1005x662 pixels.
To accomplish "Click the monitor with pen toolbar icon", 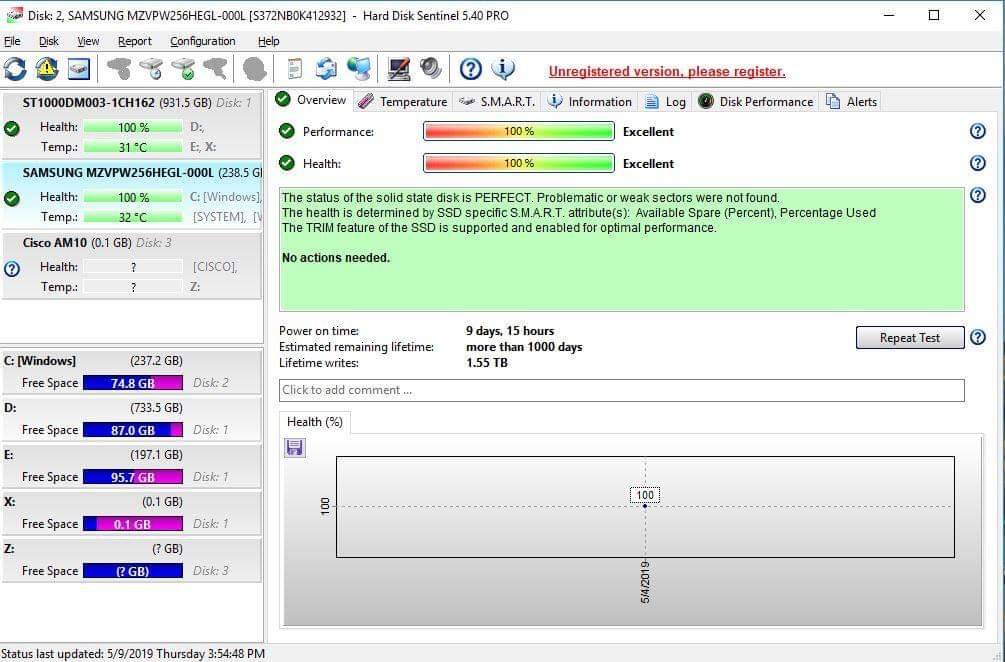I will coord(399,69).
